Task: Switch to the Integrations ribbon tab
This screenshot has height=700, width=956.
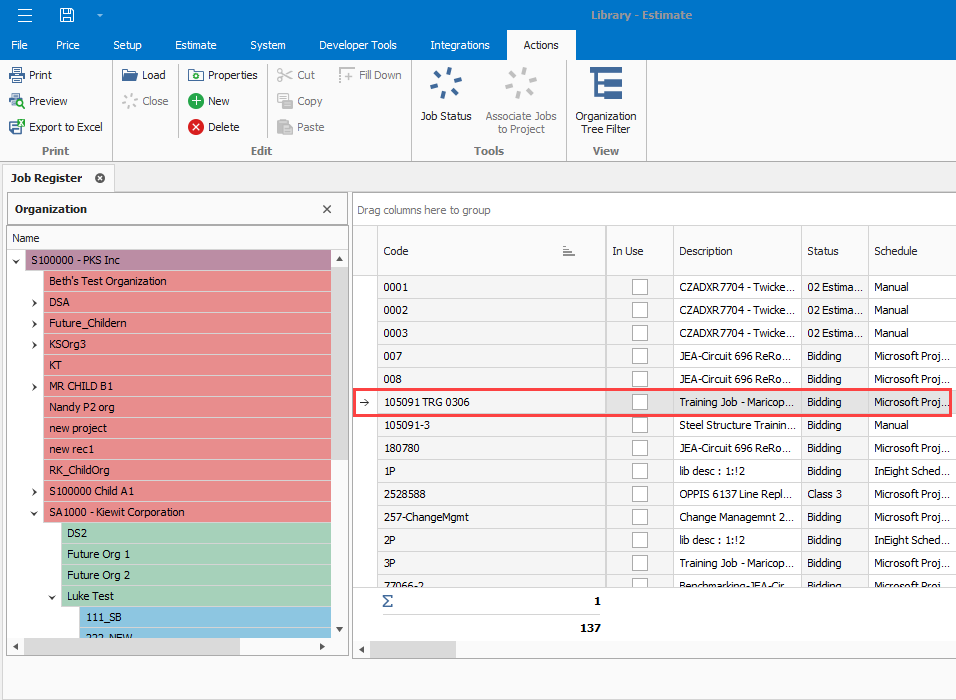Action: click(x=459, y=45)
